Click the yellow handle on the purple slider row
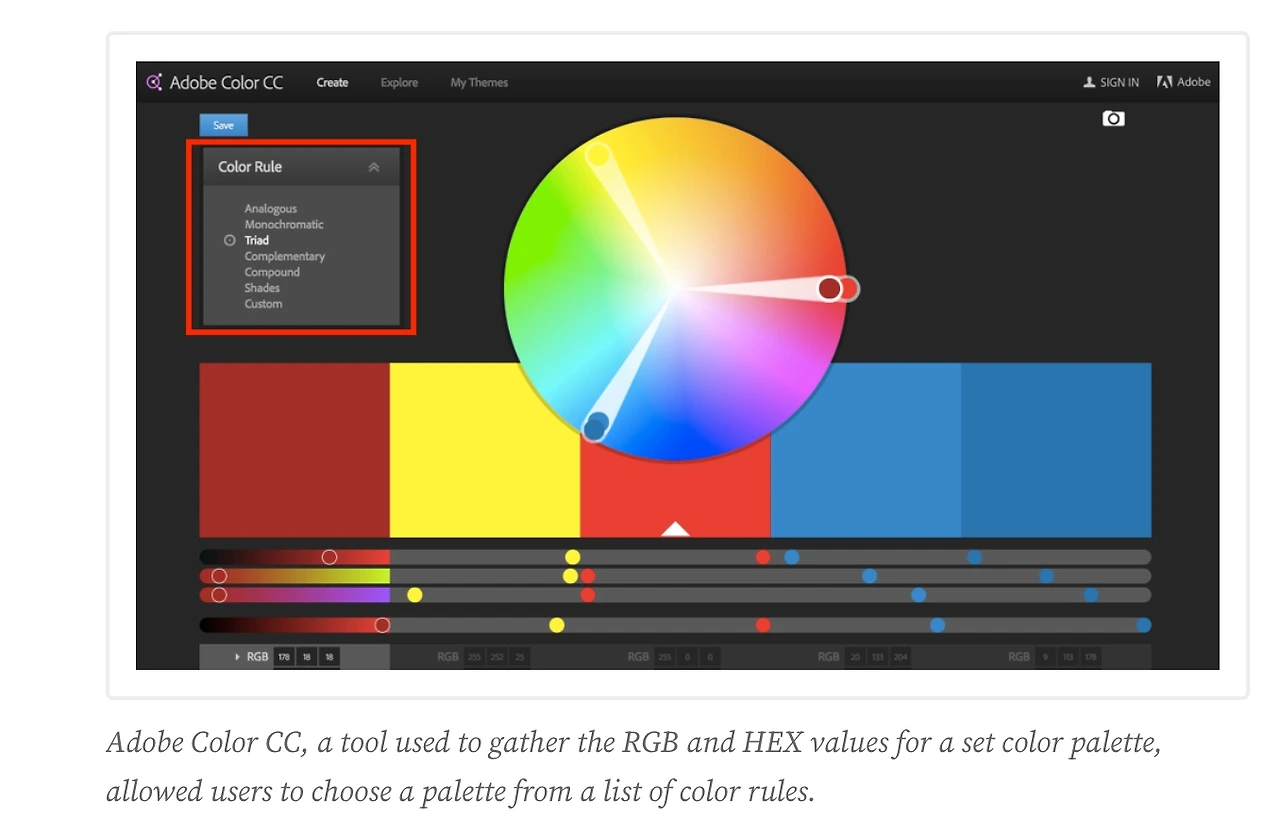1280x835 pixels. point(415,595)
